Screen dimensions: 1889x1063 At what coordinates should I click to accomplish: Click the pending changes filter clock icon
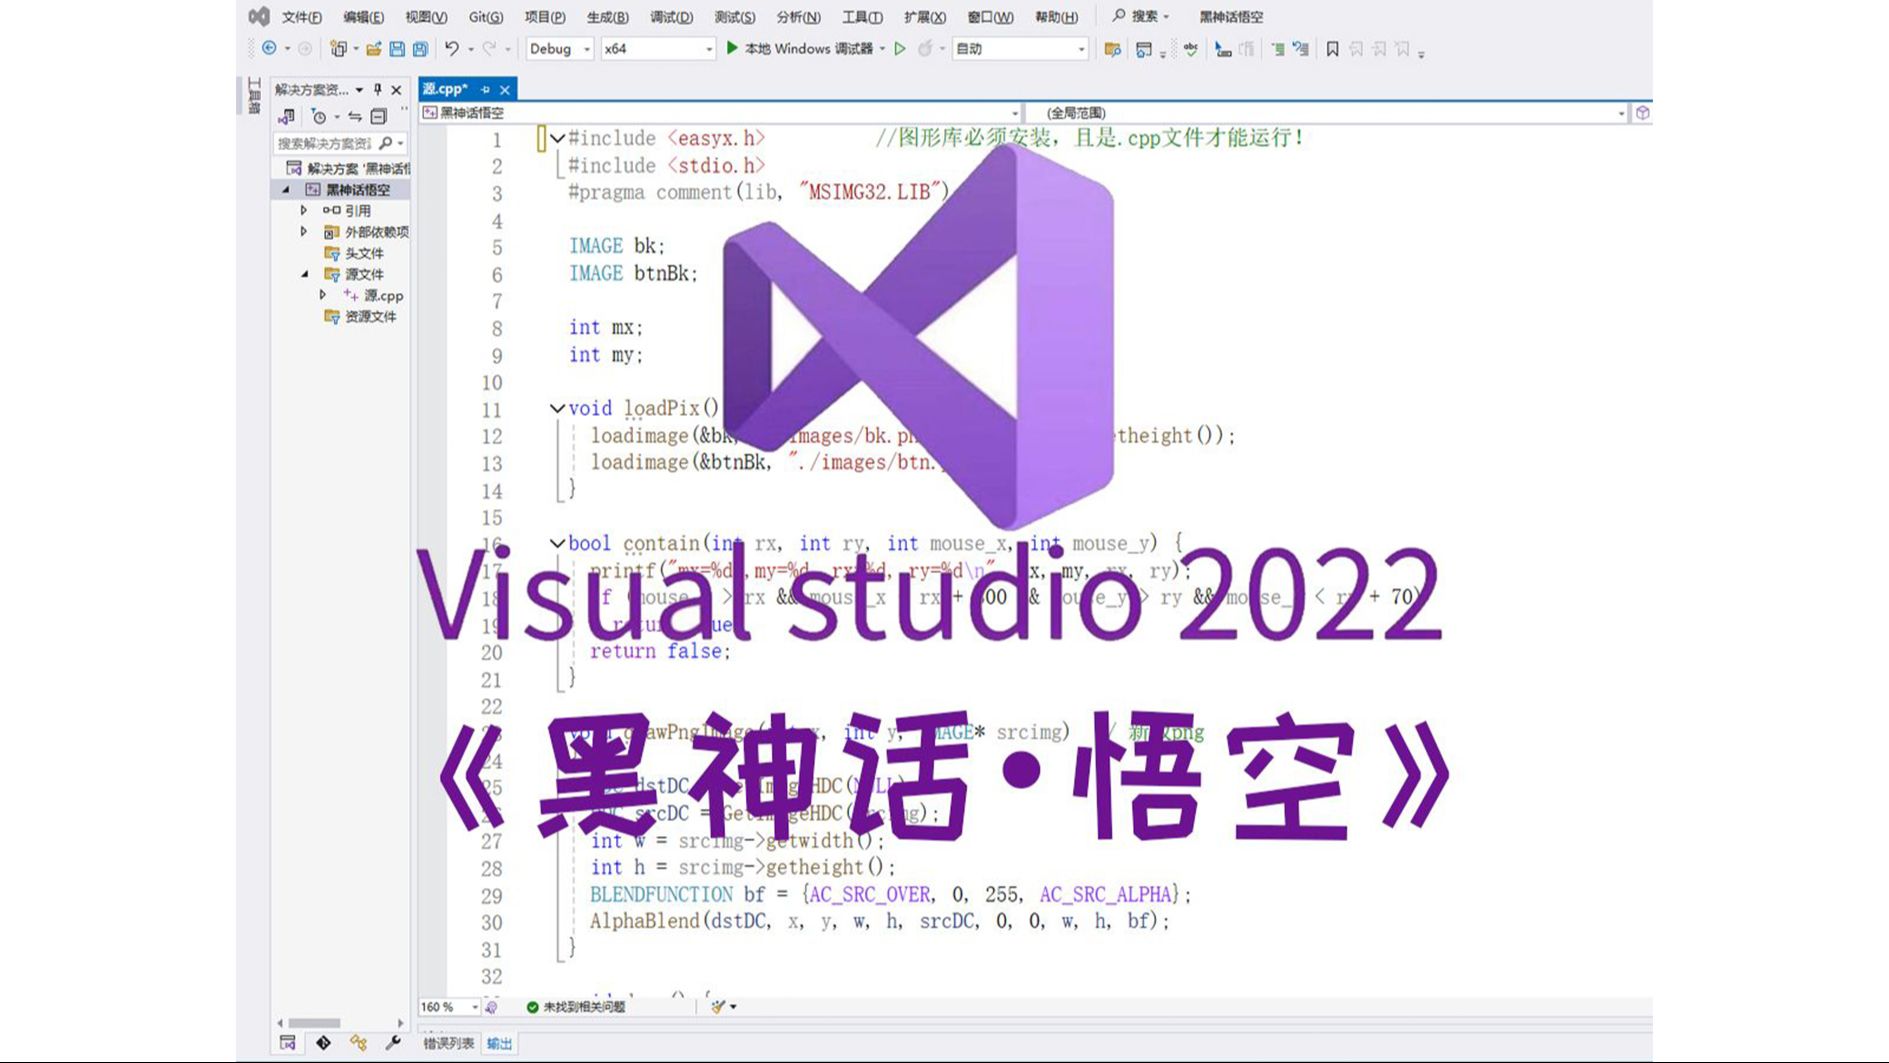click(x=318, y=116)
